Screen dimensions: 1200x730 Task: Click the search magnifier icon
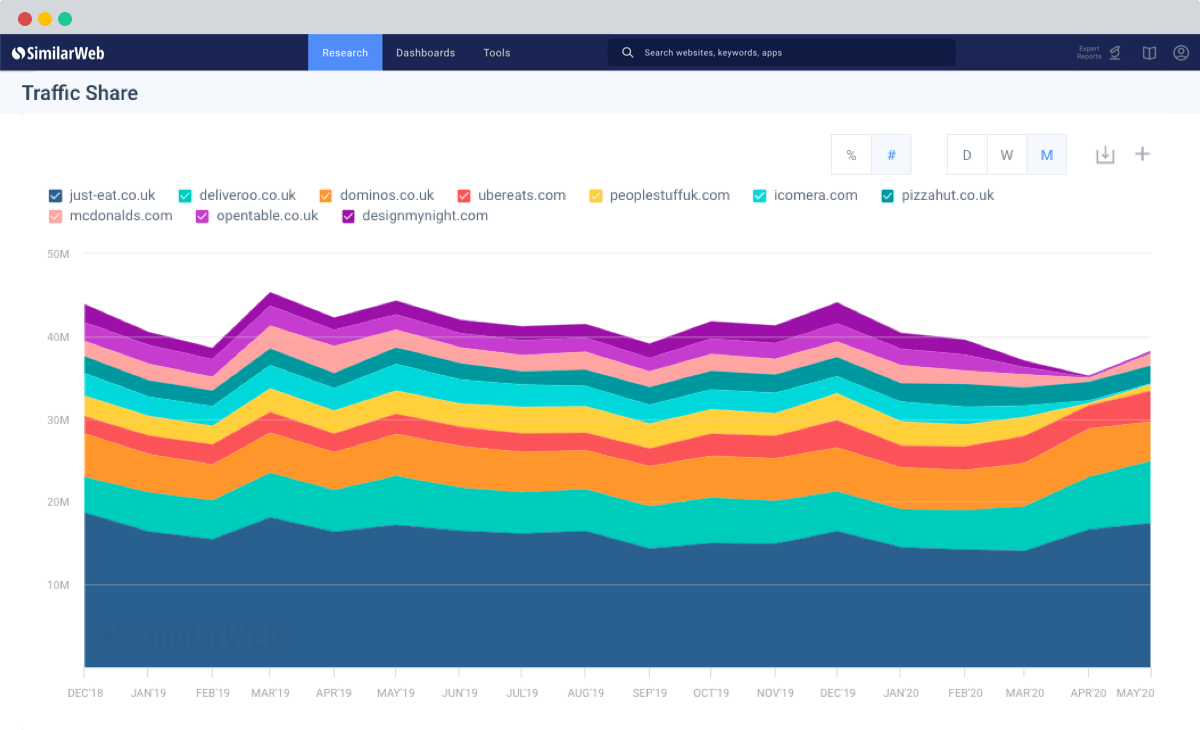coord(628,53)
